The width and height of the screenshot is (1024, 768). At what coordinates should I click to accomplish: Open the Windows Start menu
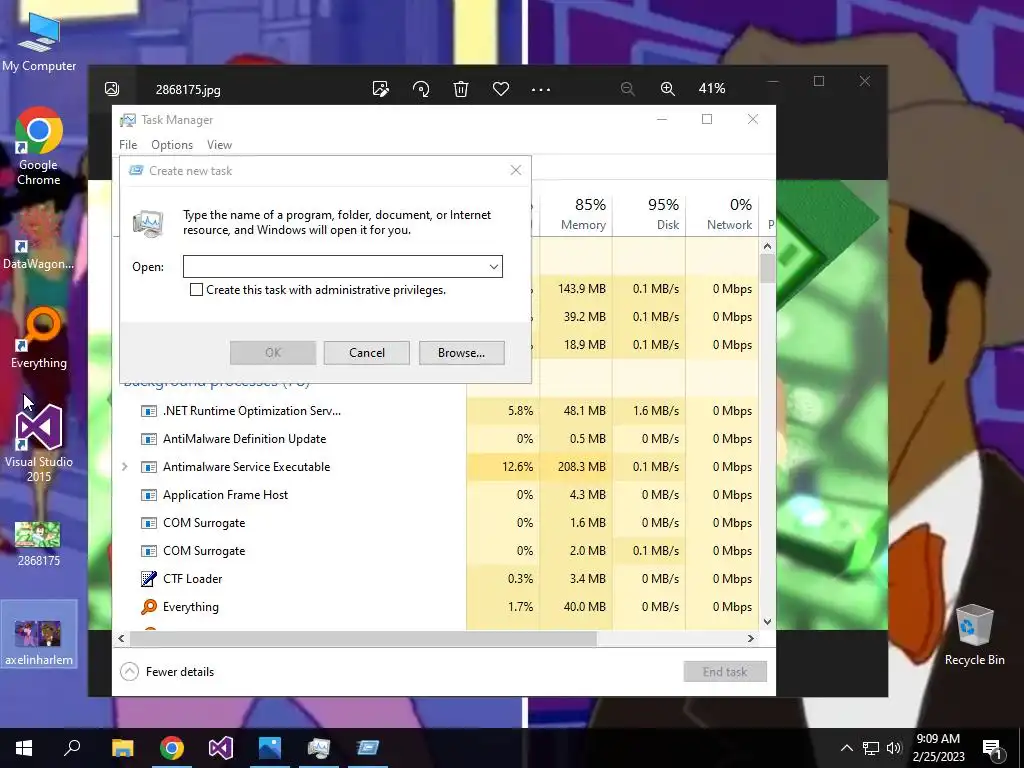(x=24, y=748)
